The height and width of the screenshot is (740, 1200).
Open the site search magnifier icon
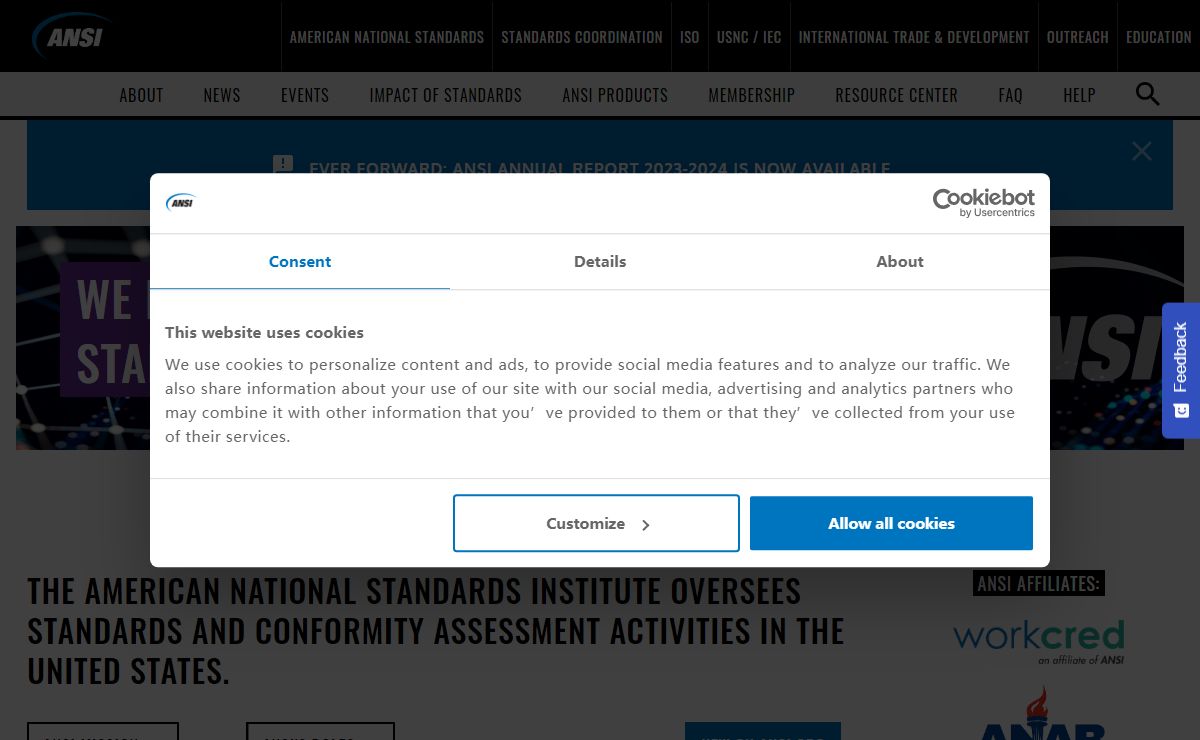(x=1148, y=94)
